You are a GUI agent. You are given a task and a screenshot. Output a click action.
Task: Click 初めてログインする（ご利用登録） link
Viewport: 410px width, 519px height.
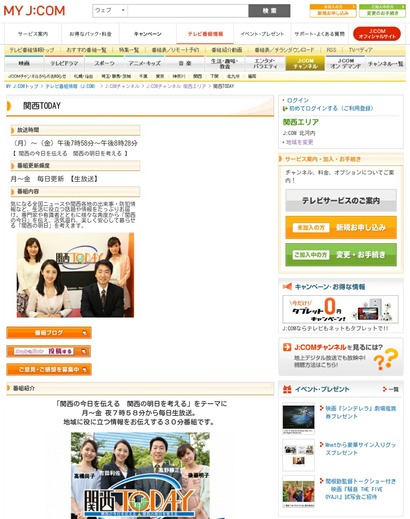point(331,108)
